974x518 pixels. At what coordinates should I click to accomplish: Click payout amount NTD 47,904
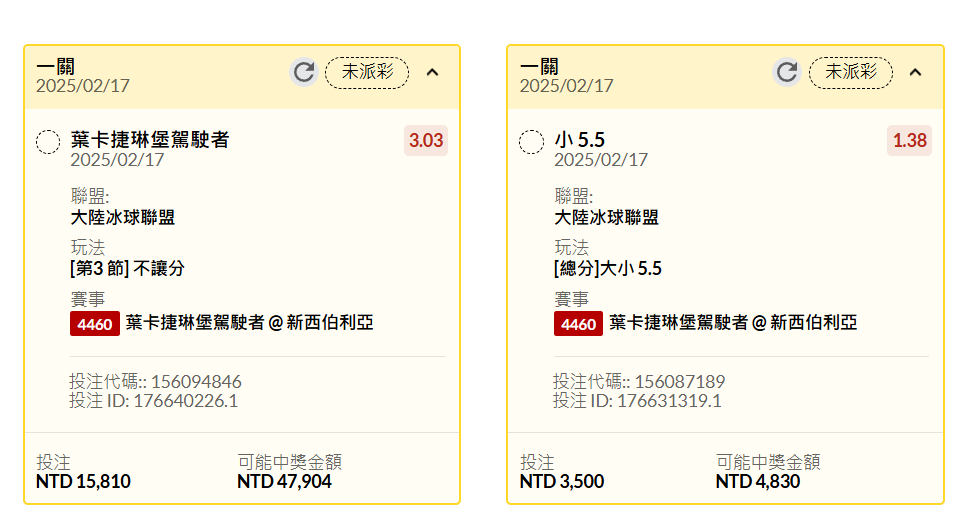click(284, 482)
